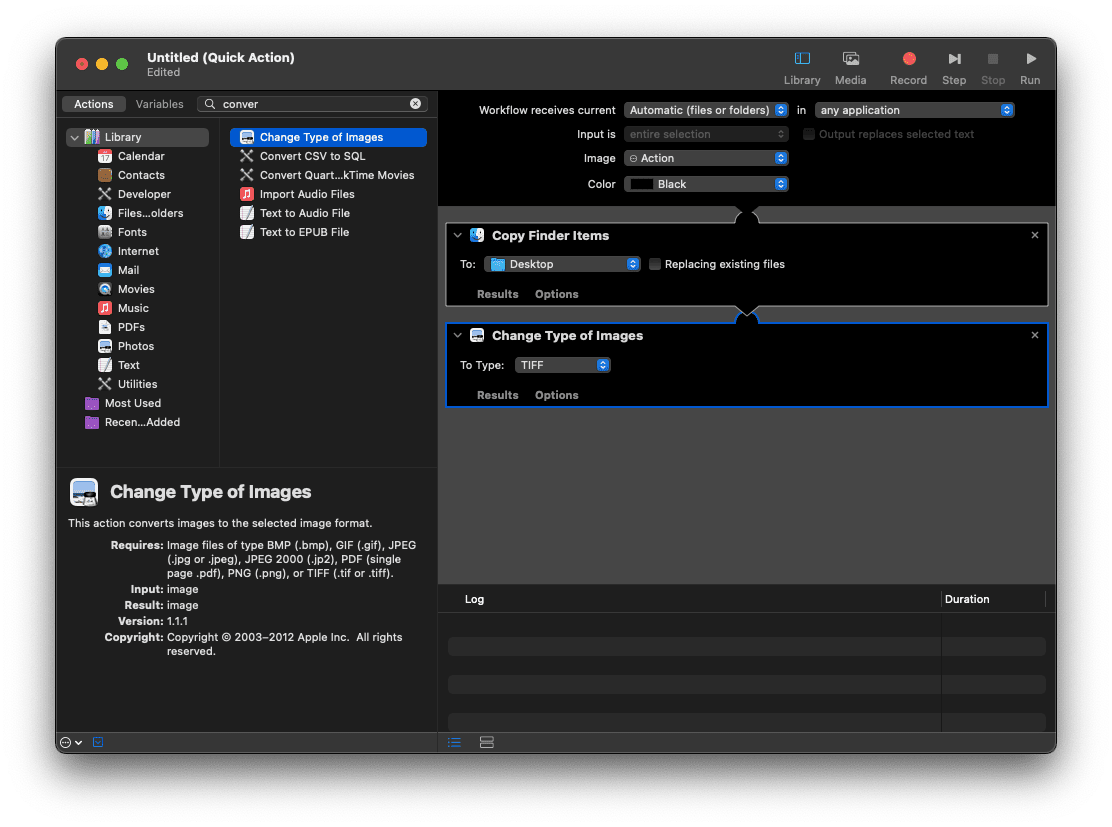Open the Desktop destination dropdown
The height and width of the screenshot is (827, 1112).
coord(562,264)
